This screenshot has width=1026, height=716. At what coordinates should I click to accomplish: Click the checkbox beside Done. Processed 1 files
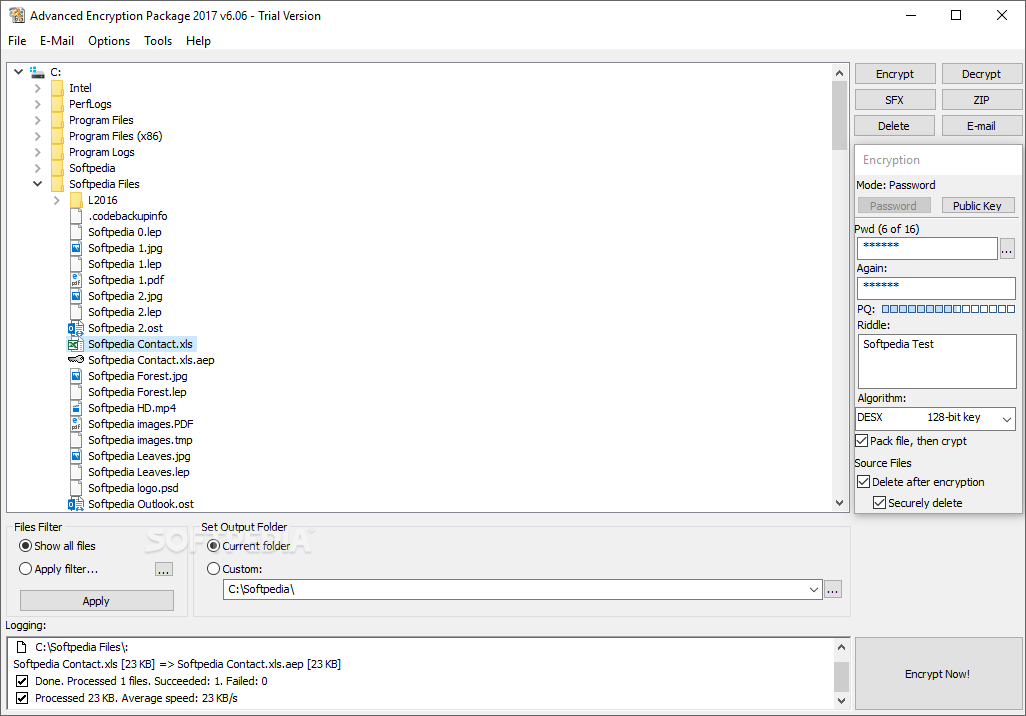(x=22, y=681)
